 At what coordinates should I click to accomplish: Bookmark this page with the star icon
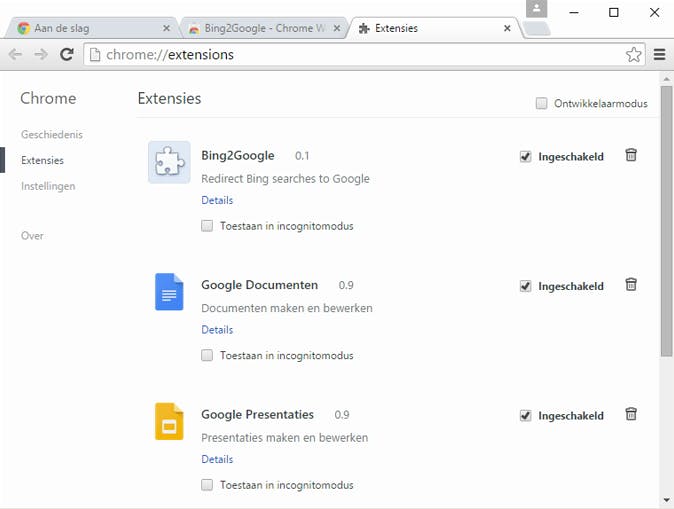click(634, 55)
